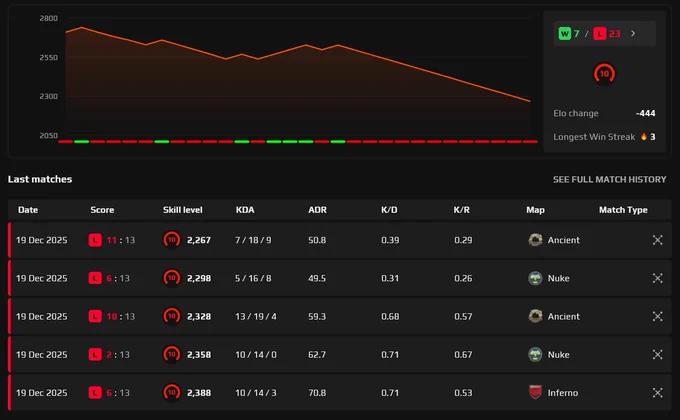Click the KDA value 5 / 16 / 8

(253, 278)
